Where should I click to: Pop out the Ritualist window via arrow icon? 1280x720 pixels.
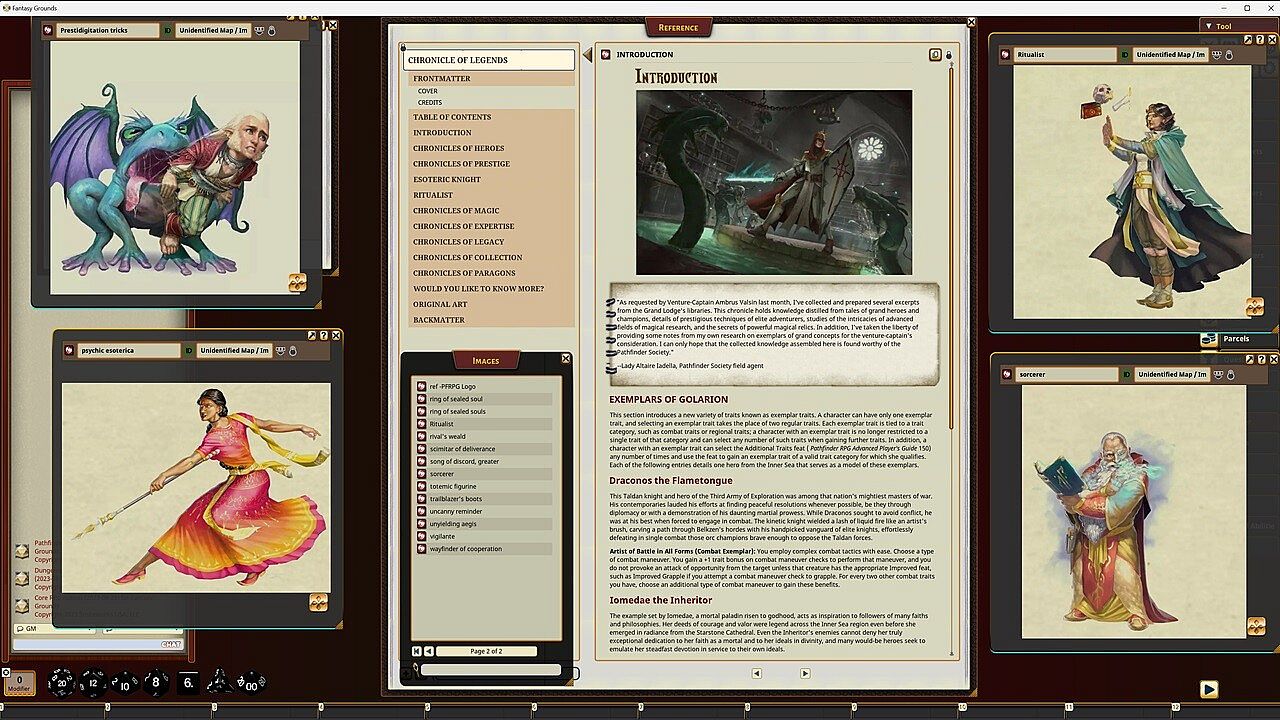click(x=1248, y=40)
